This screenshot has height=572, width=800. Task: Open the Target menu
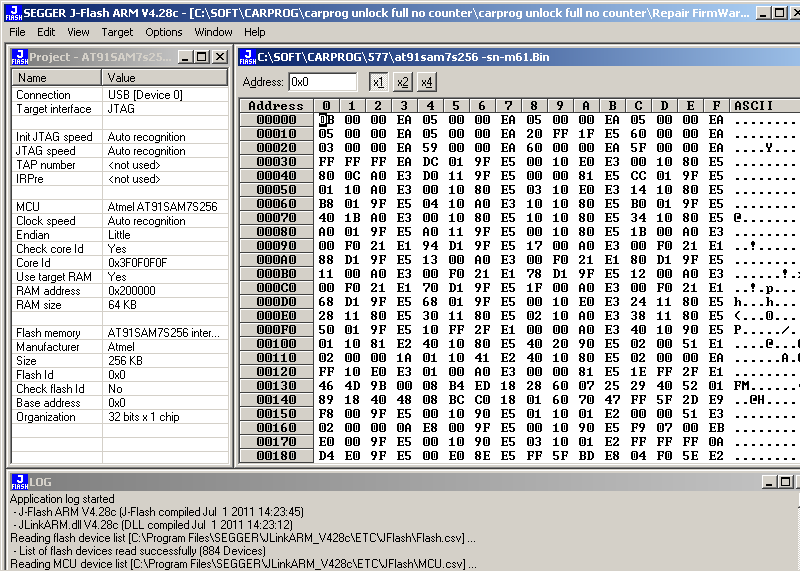[117, 32]
